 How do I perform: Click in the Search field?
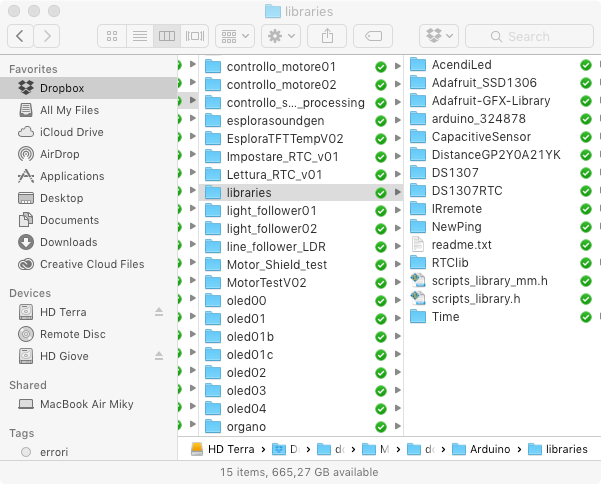point(528,36)
